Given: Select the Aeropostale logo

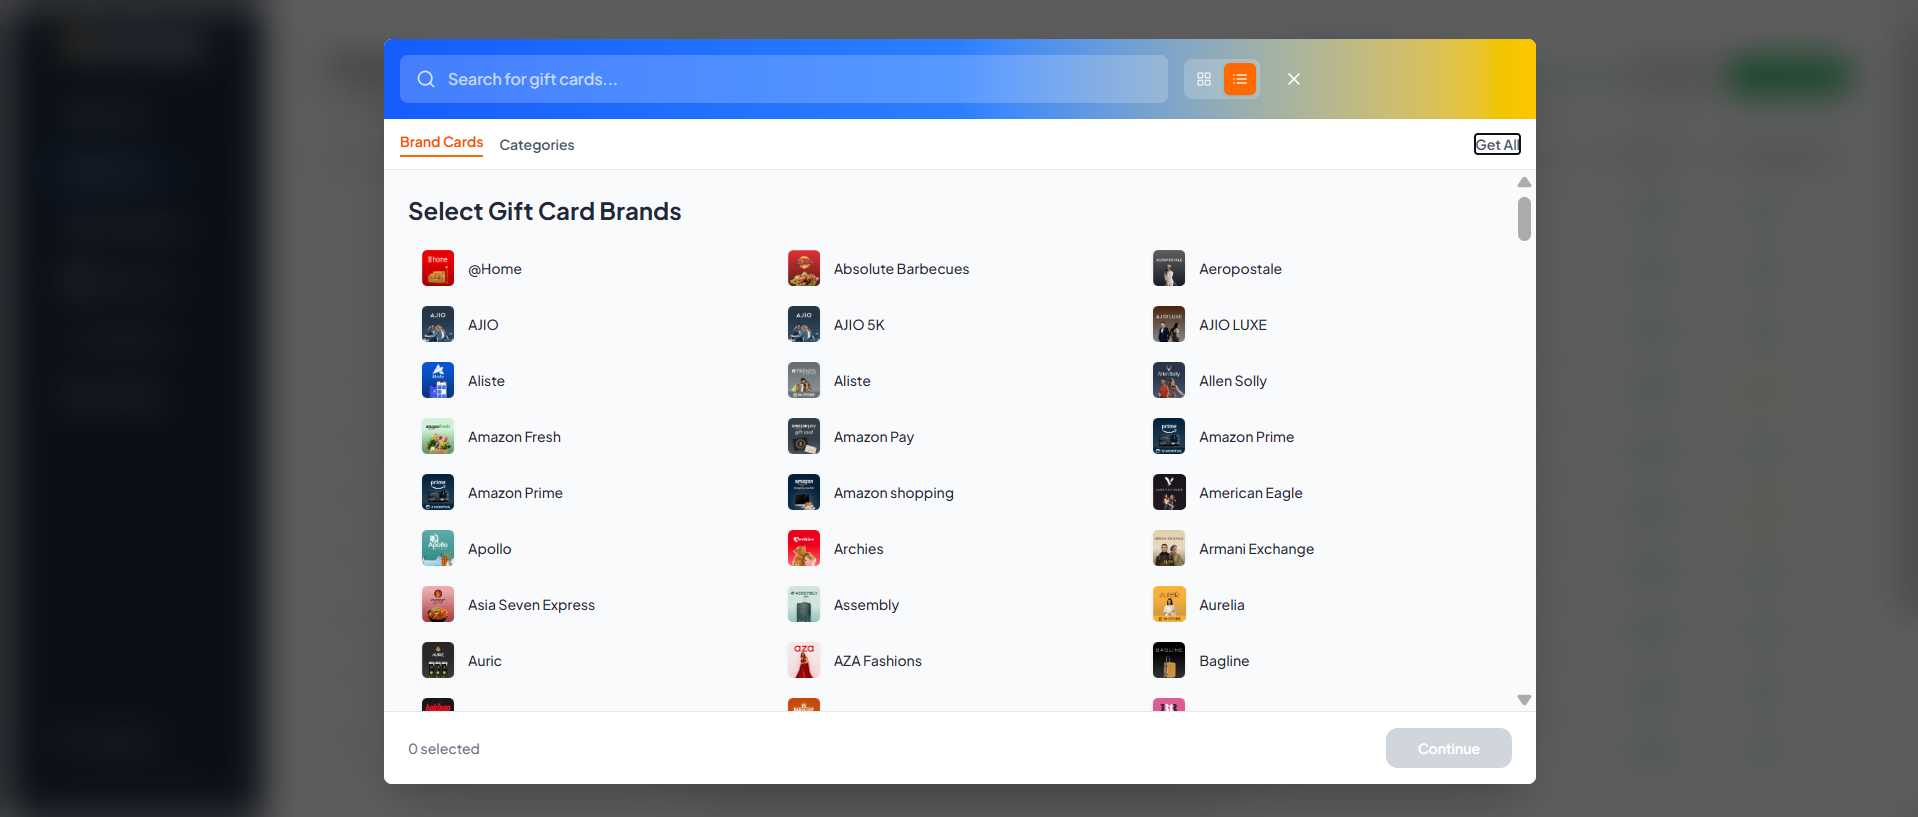Looking at the screenshot, I should click(x=1169, y=268).
